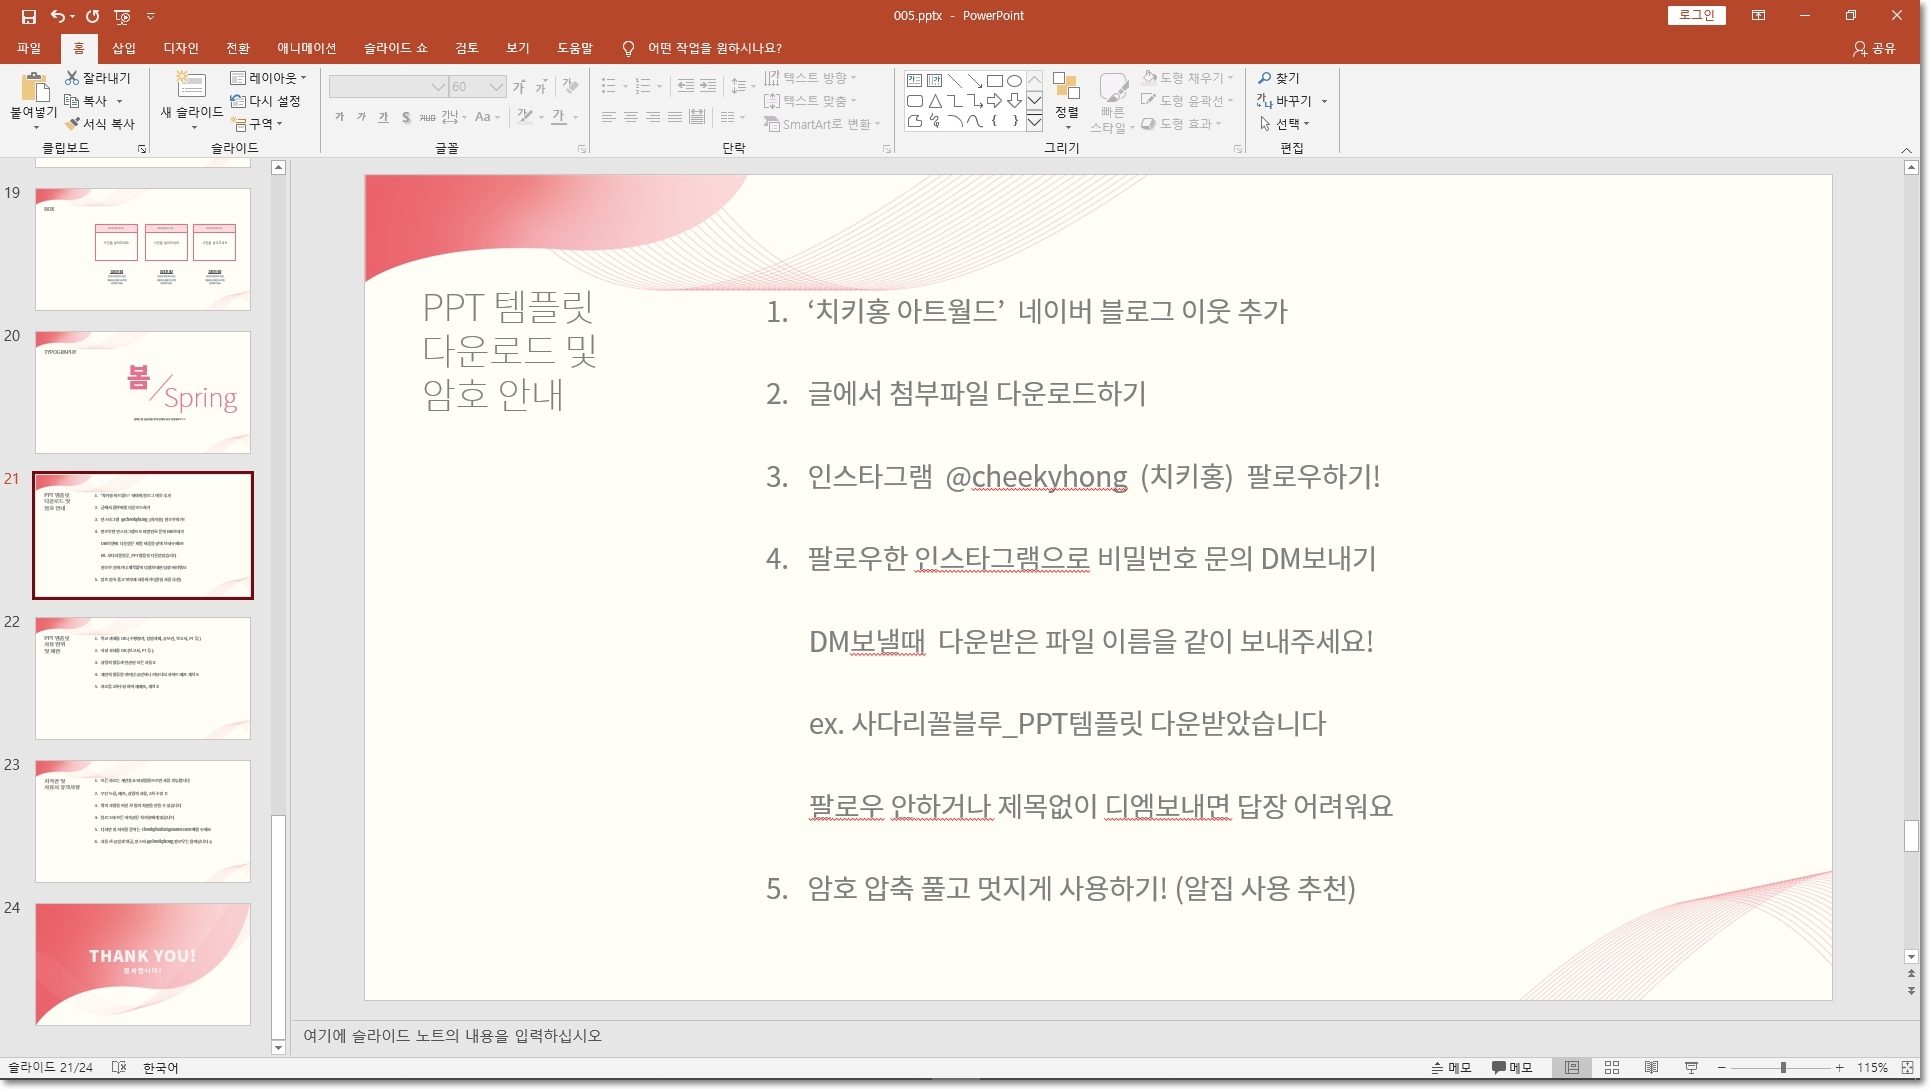Click the Save icon in quick access toolbar
Screen dimensions: 1929x1089
[x=28, y=16]
